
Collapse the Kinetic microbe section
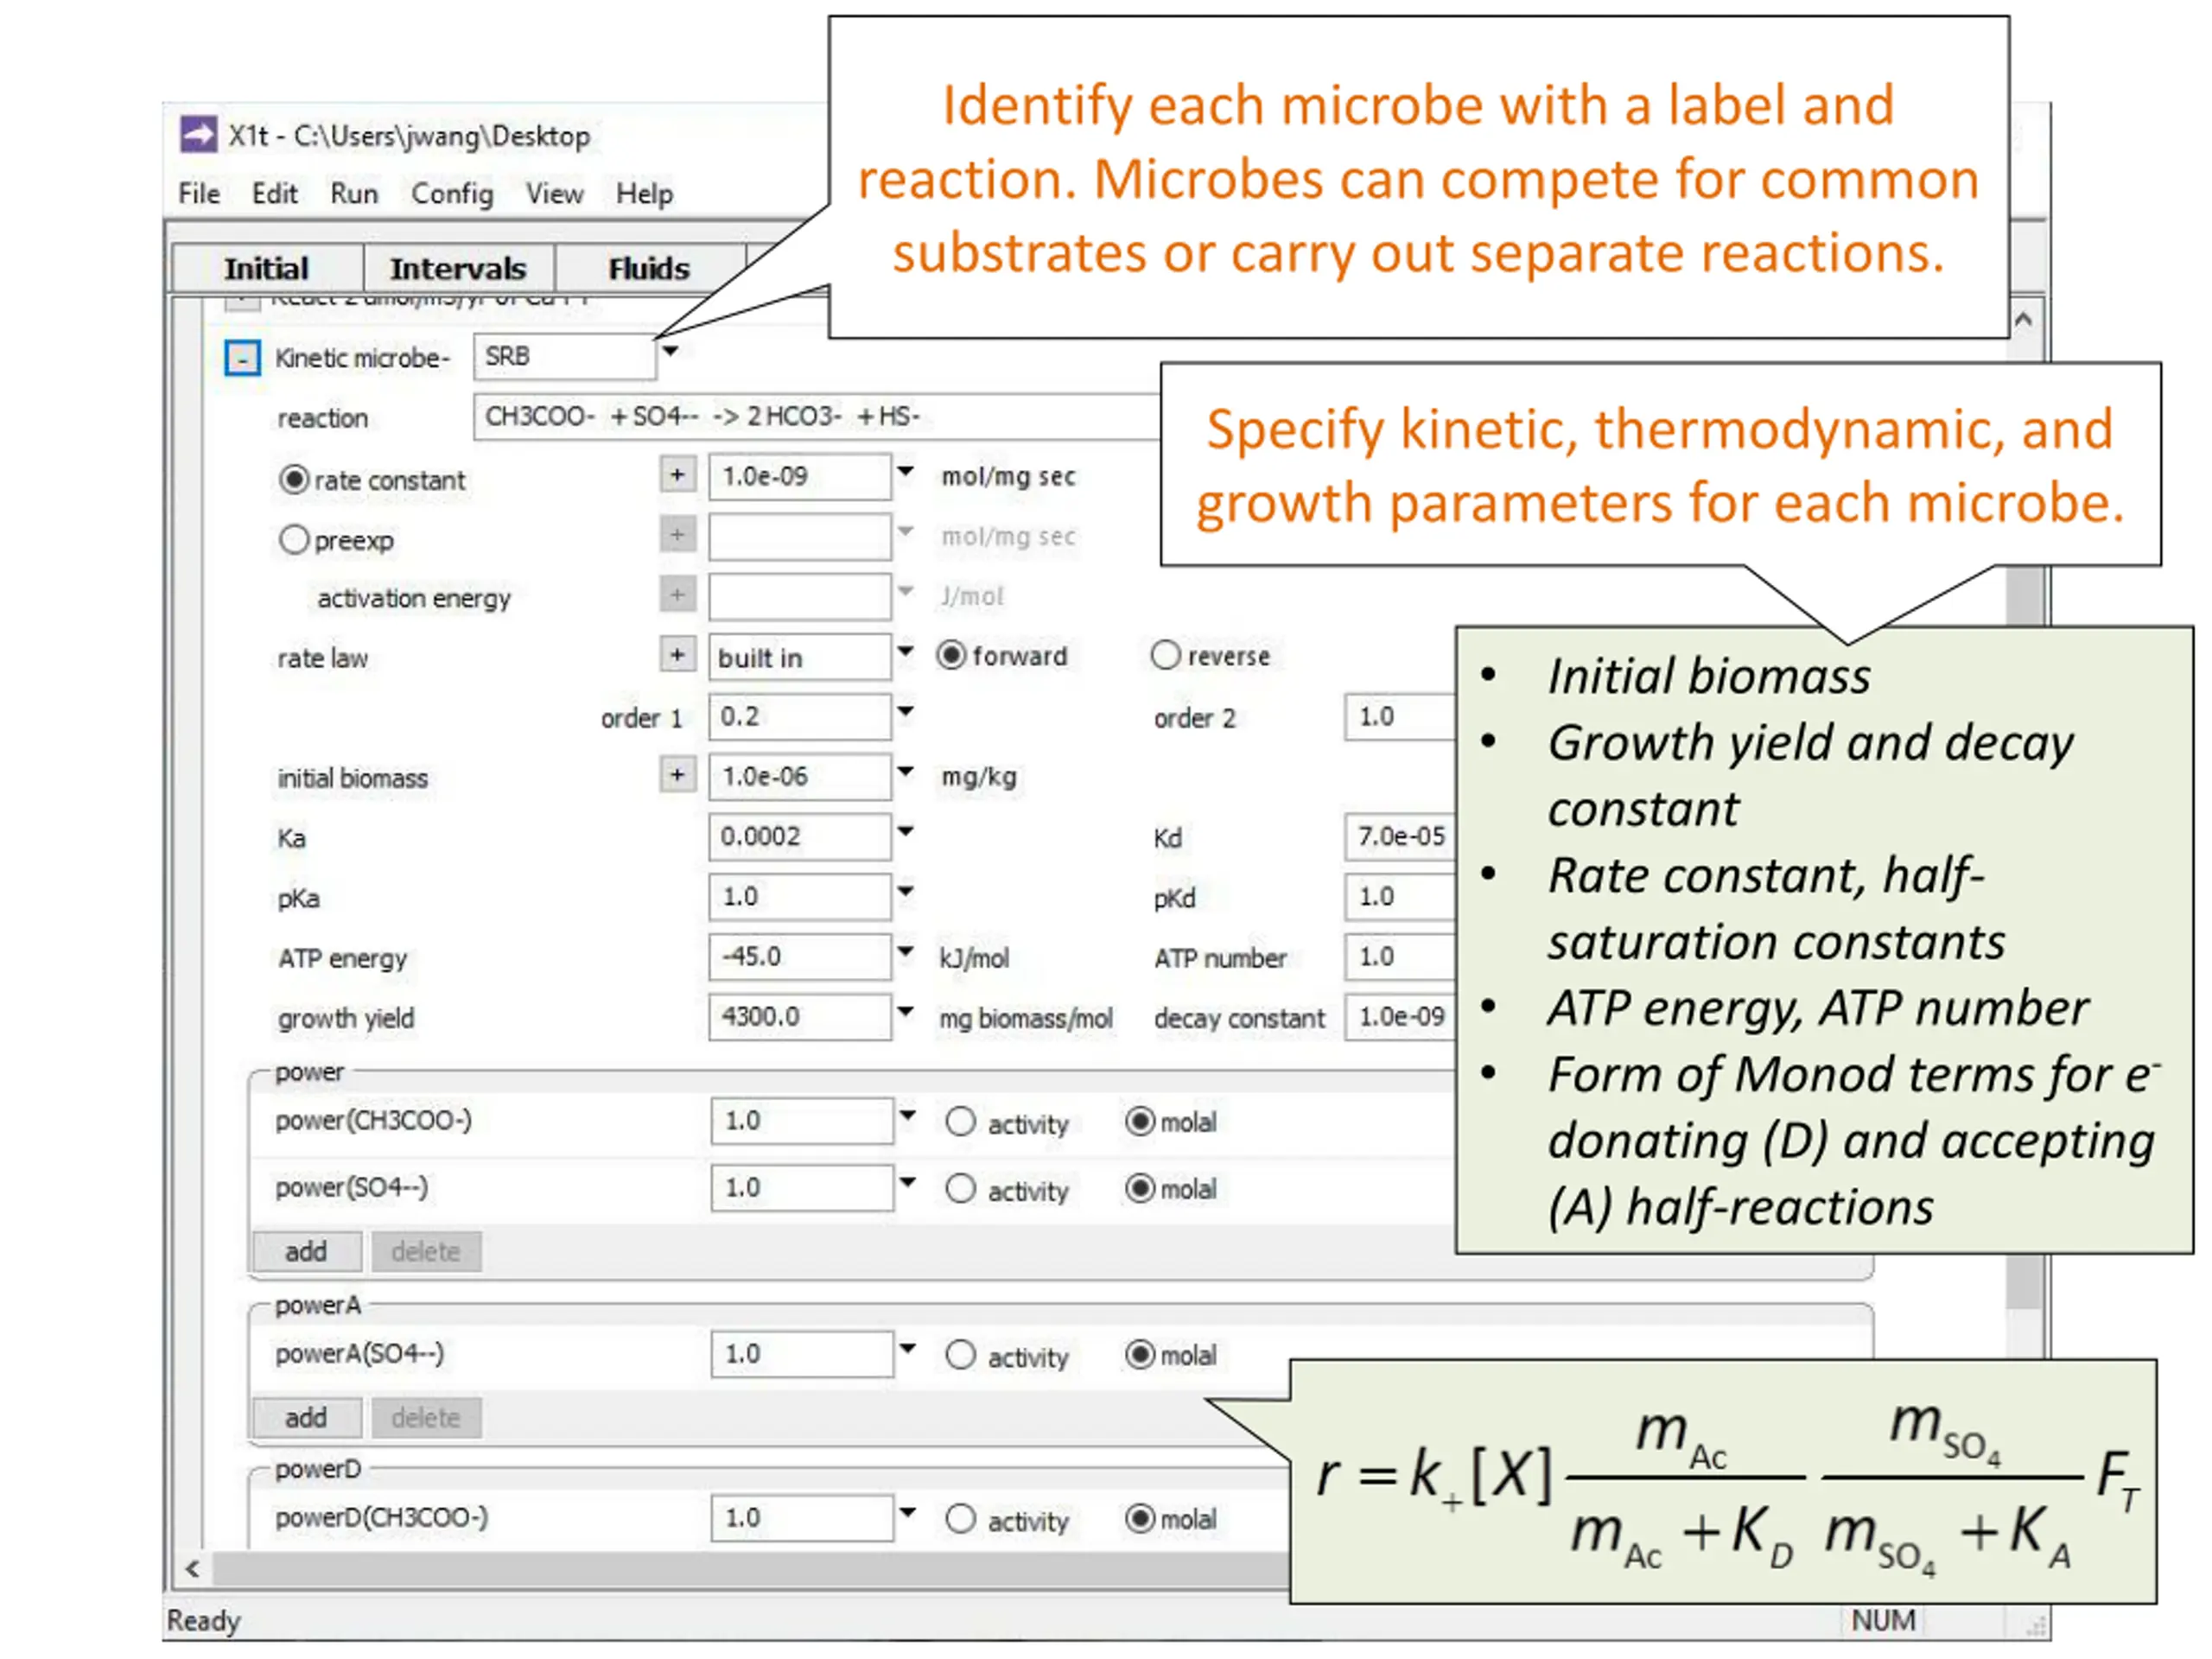[242, 358]
